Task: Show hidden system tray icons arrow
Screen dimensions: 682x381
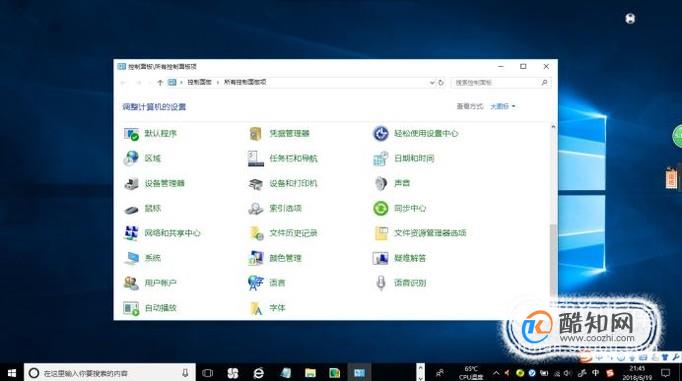Action: (496, 373)
